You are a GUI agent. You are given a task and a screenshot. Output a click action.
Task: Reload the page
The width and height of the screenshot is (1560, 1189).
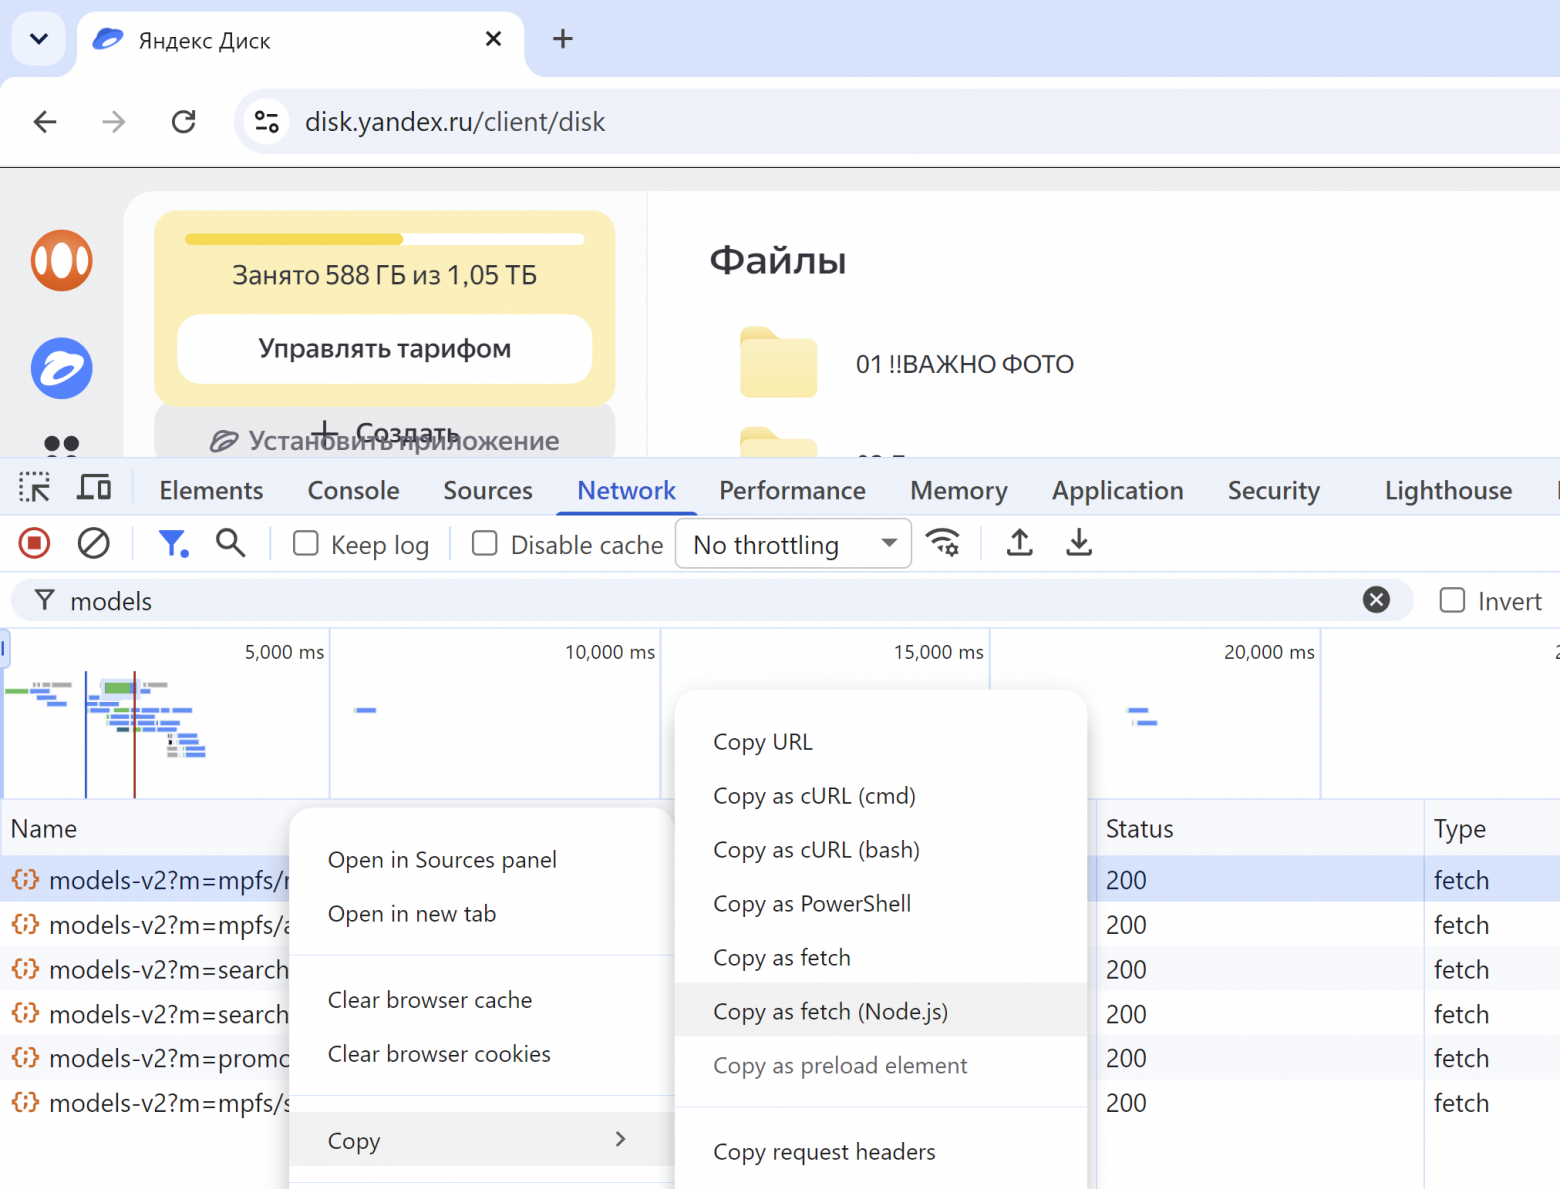click(x=183, y=122)
